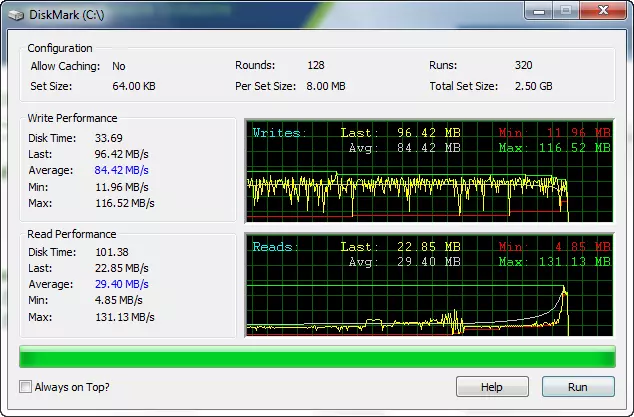The width and height of the screenshot is (634, 417).
Task: Click Last: 96.42 MB in the writes graph
Action: tap(400, 133)
